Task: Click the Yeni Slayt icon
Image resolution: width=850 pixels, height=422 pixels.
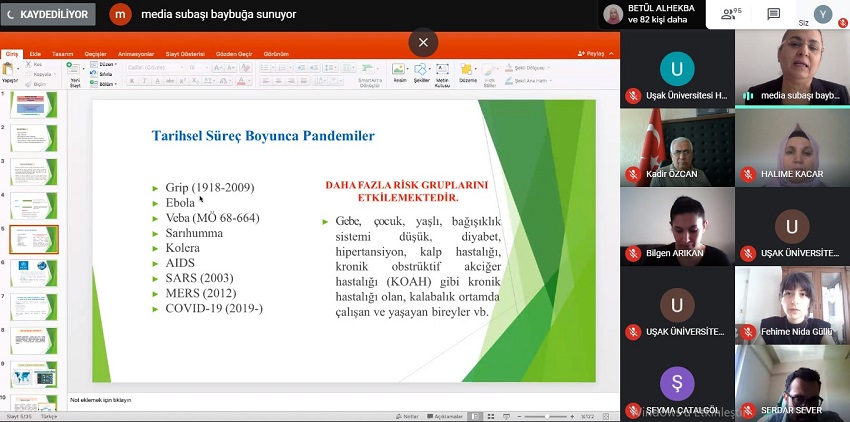Action: point(73,73)
